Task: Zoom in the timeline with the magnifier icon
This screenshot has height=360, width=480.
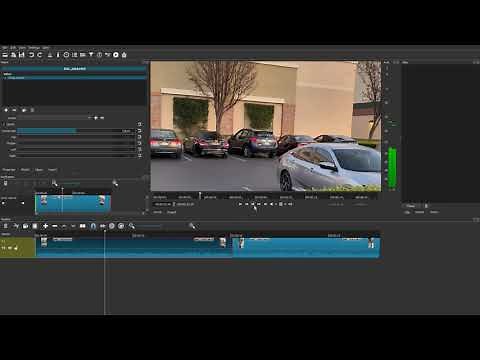Action: click(192, 226)
